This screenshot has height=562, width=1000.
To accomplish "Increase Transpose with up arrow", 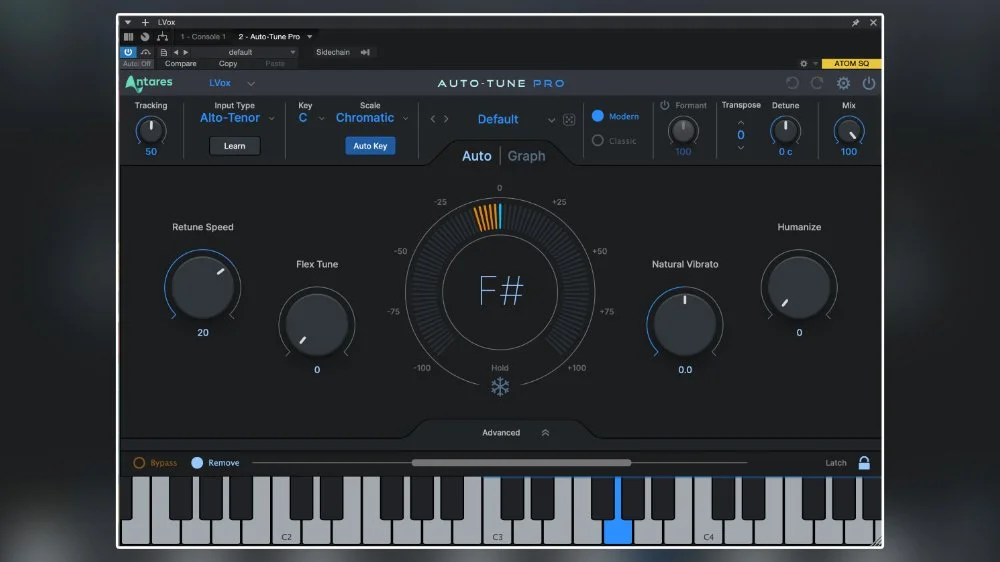I will [740, 122].
